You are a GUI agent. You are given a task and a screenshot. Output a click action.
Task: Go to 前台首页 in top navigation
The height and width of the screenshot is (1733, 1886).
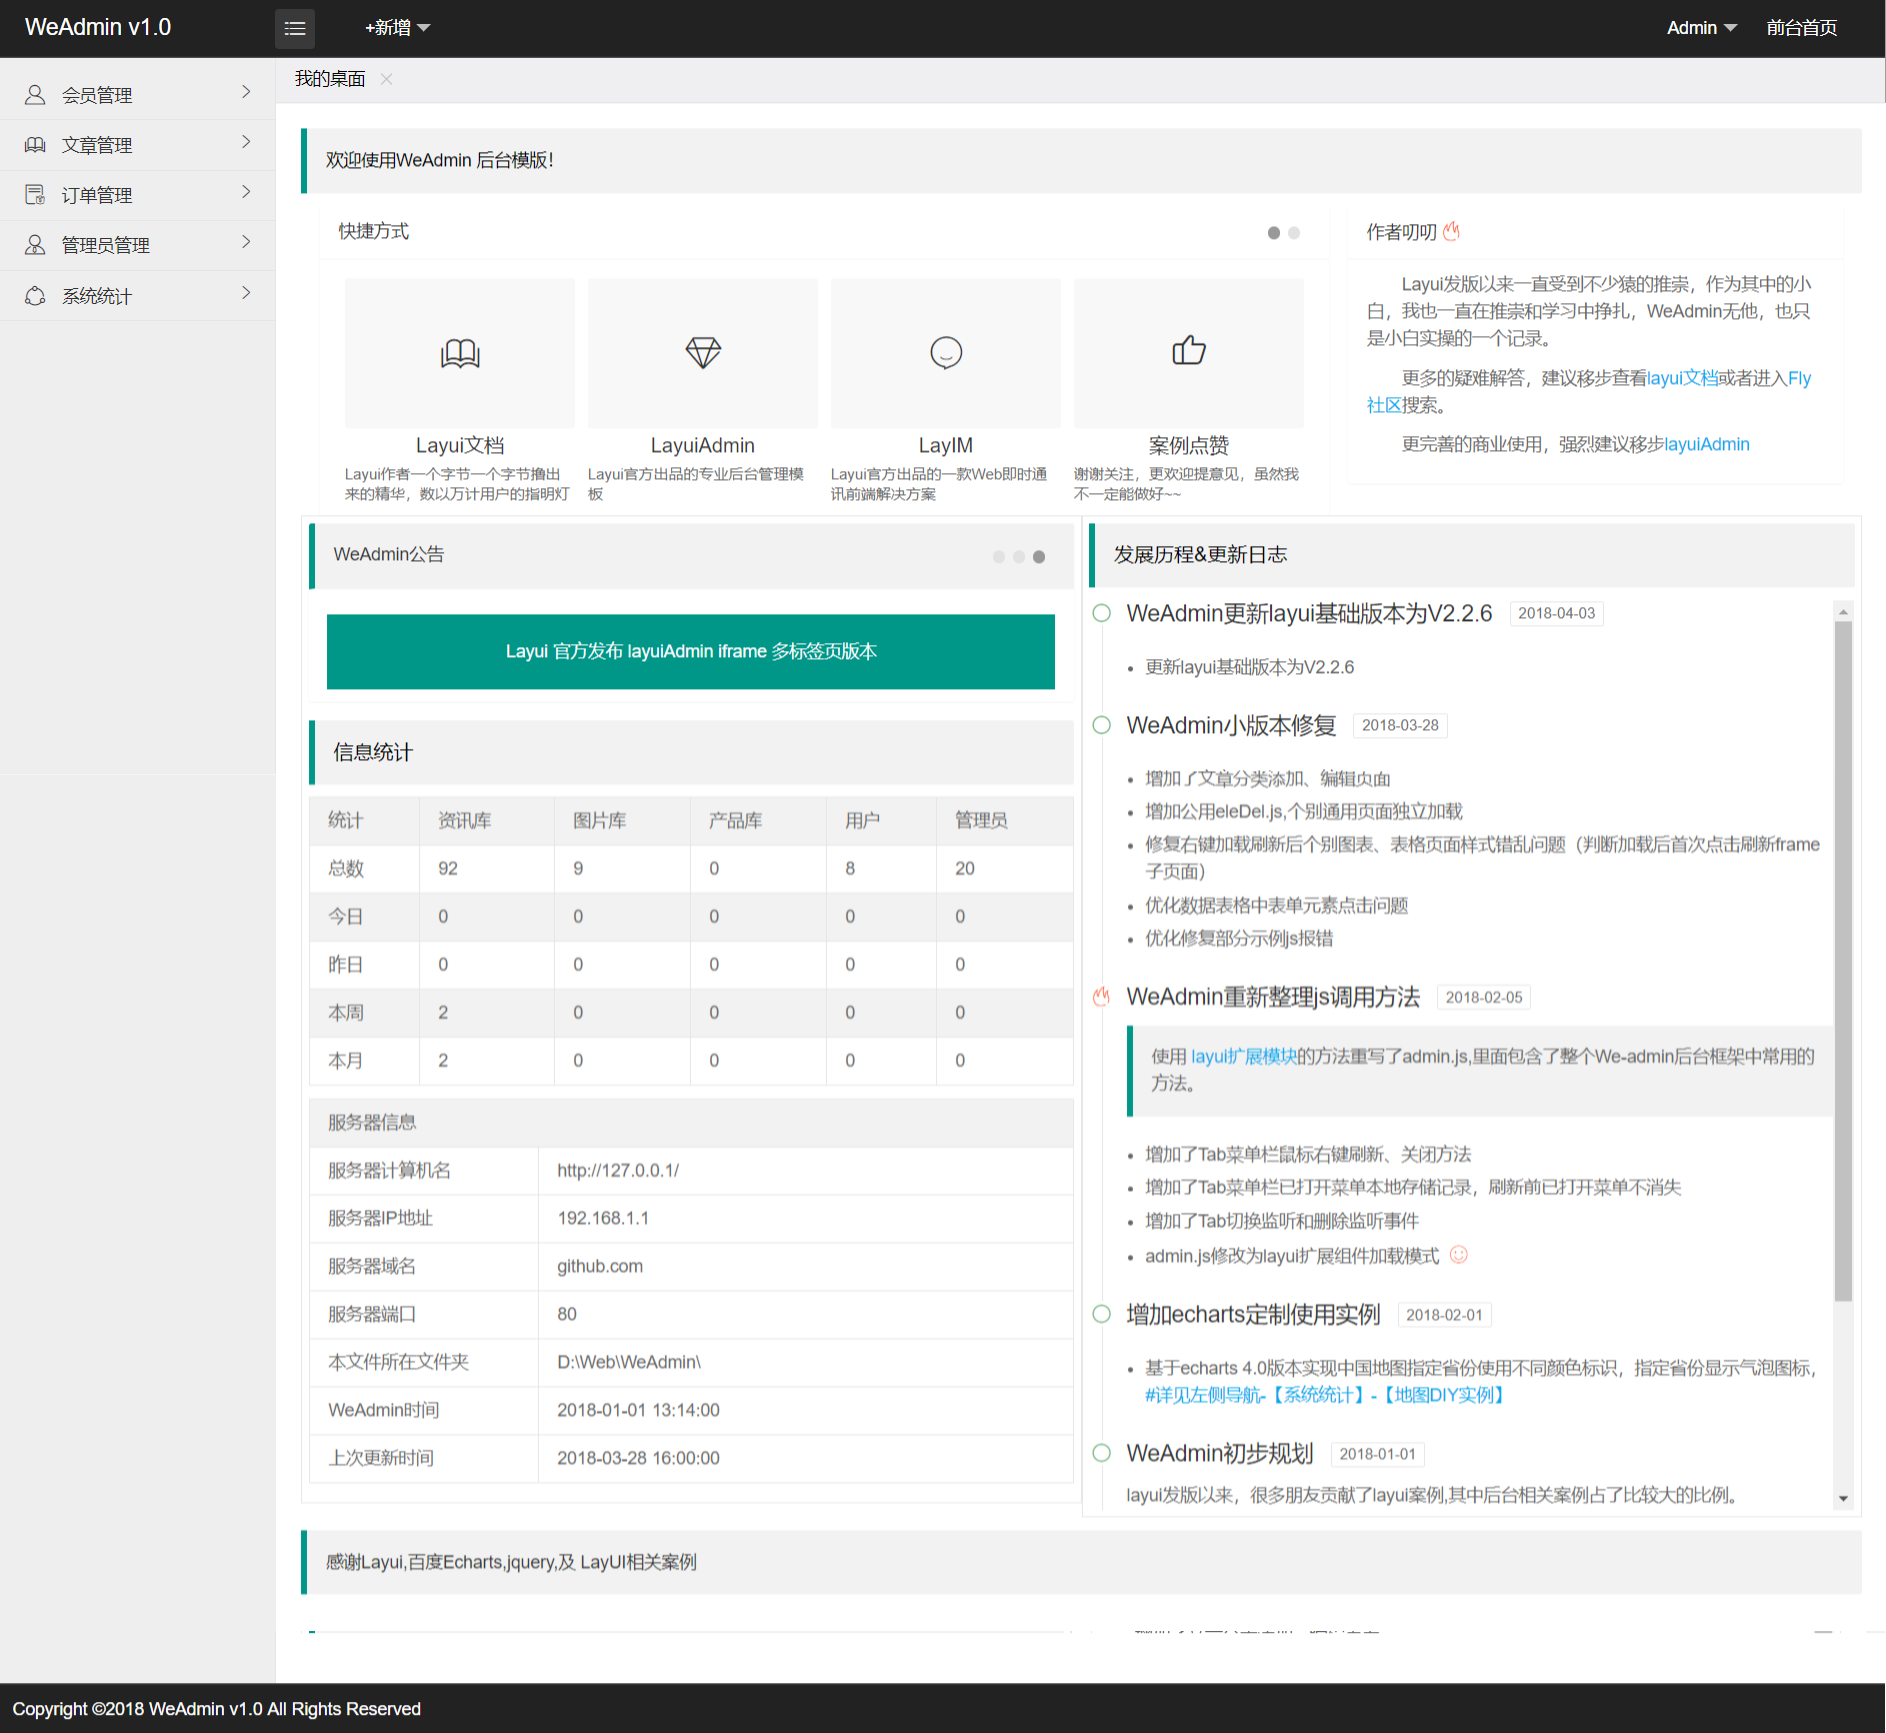[1801, 28]
